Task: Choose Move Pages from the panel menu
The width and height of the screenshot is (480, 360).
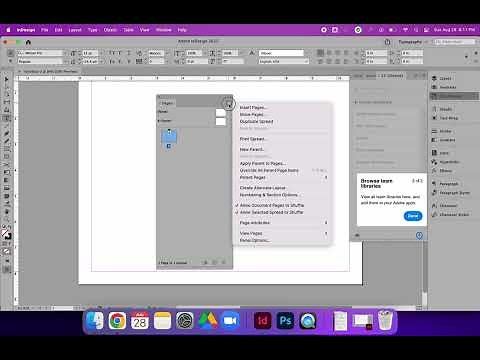Action: [252, 115]
